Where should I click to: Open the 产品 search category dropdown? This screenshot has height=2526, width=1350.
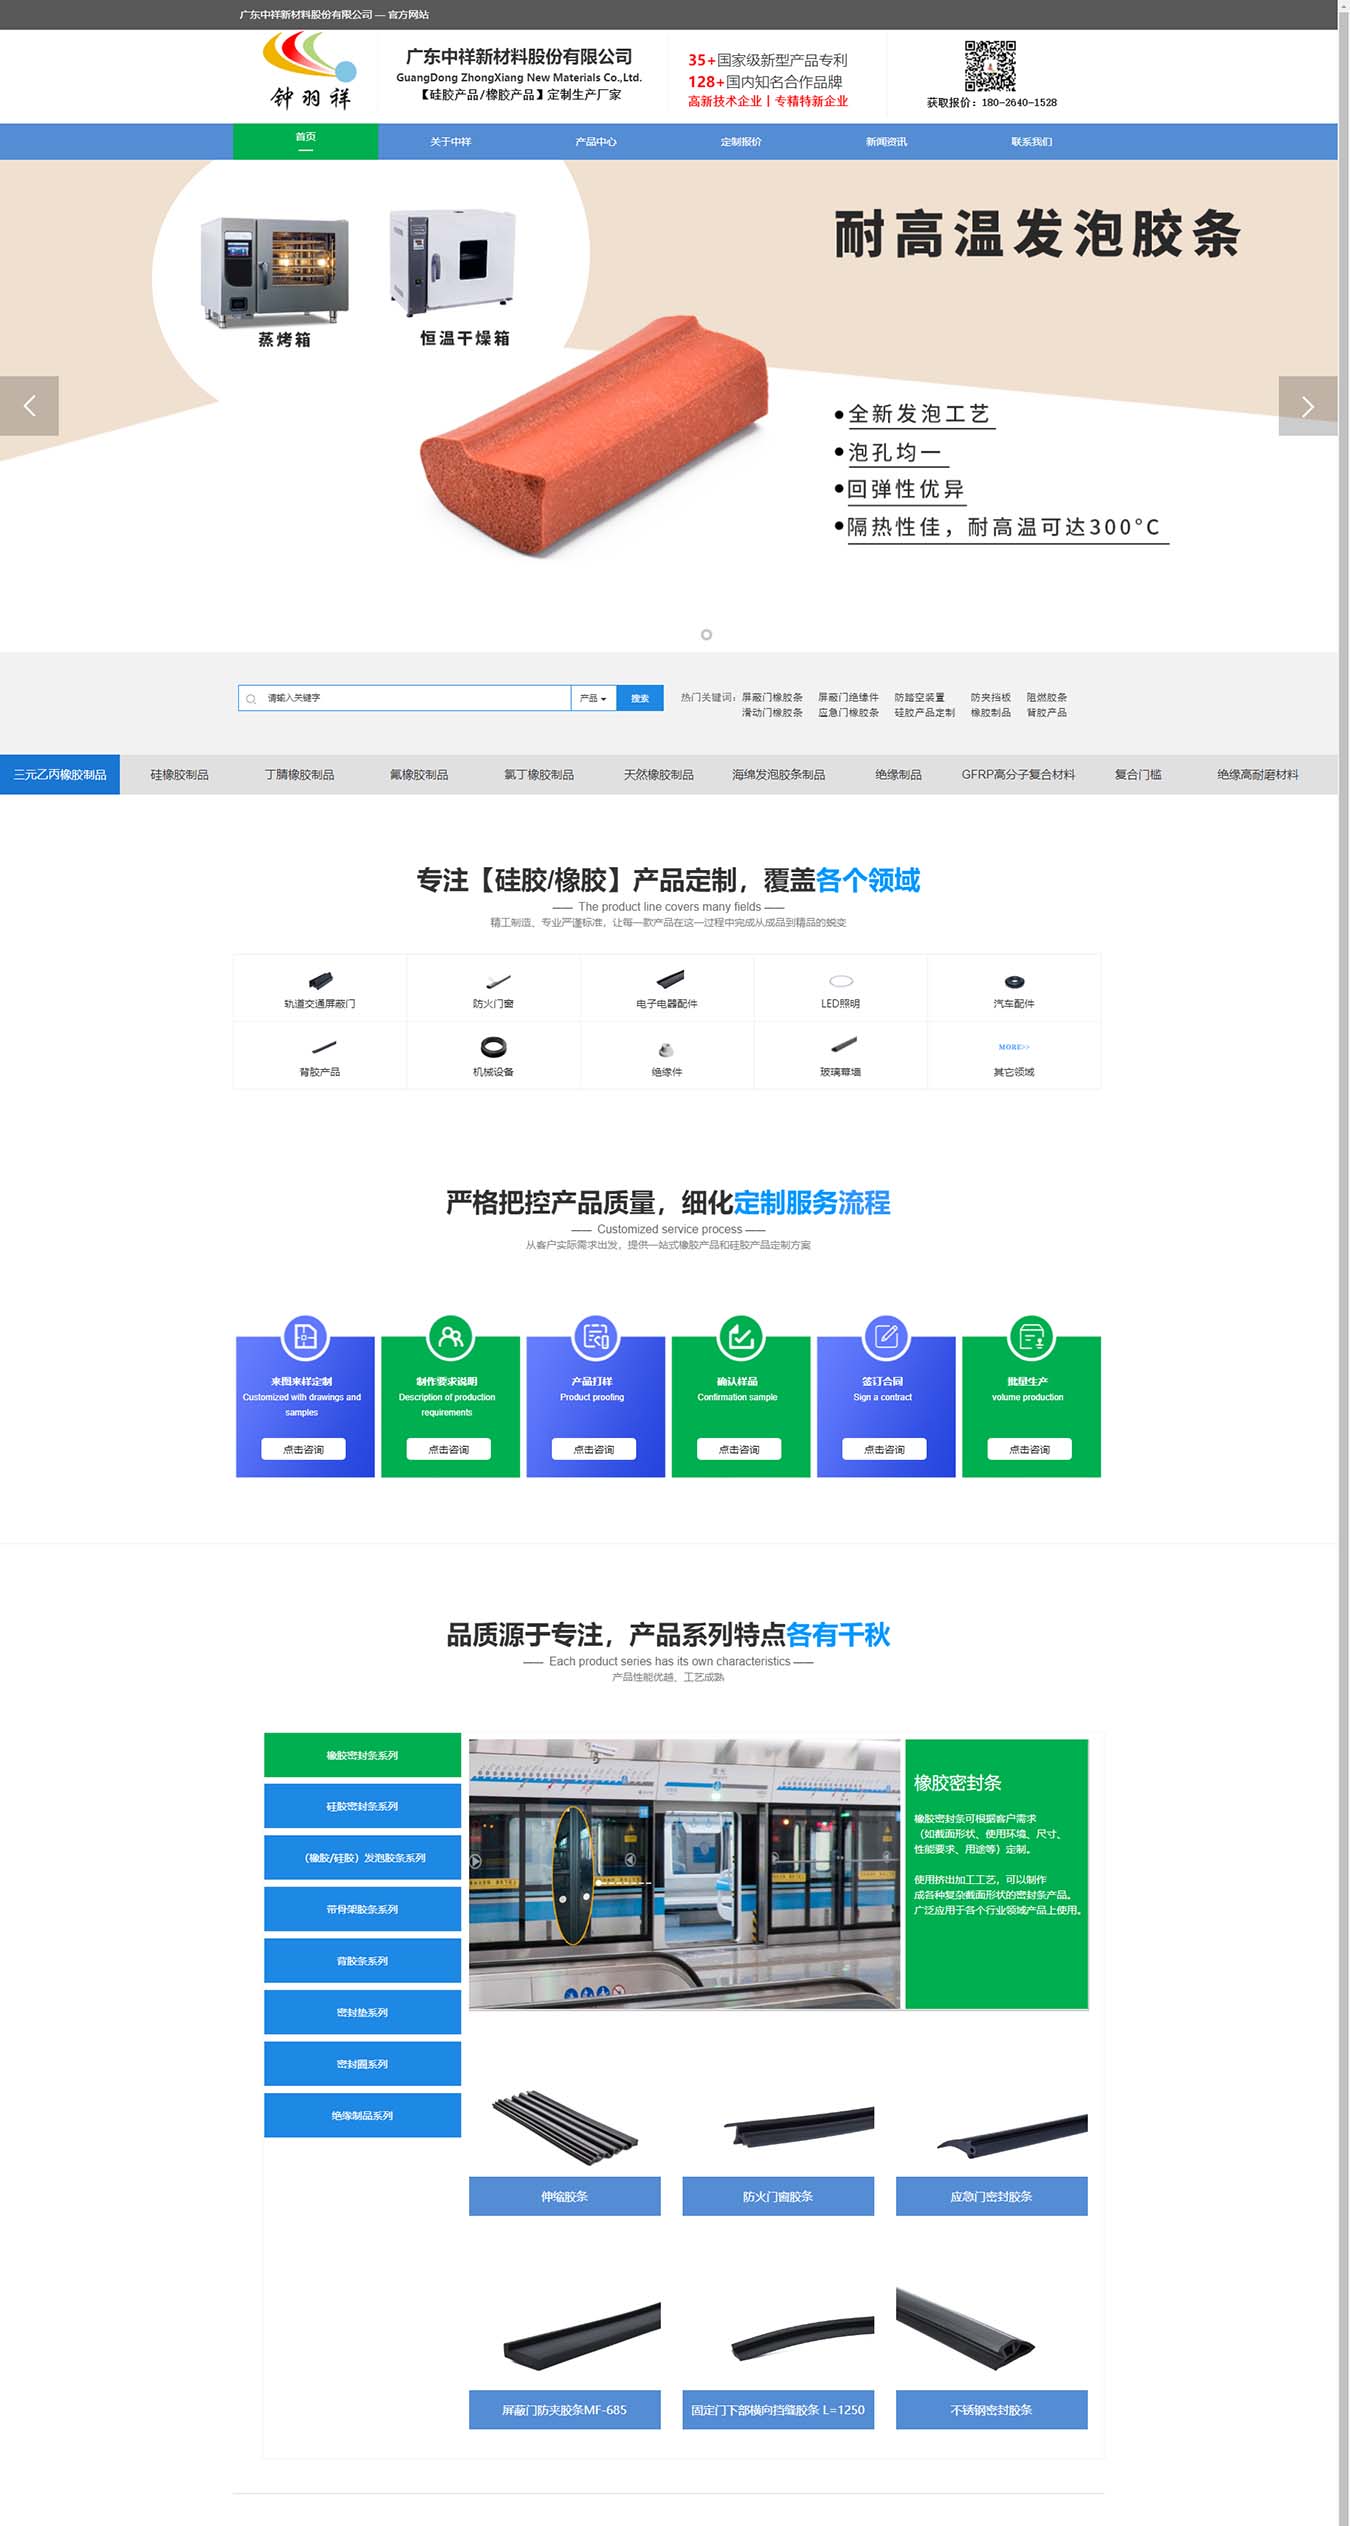click(x=593, y=698)
